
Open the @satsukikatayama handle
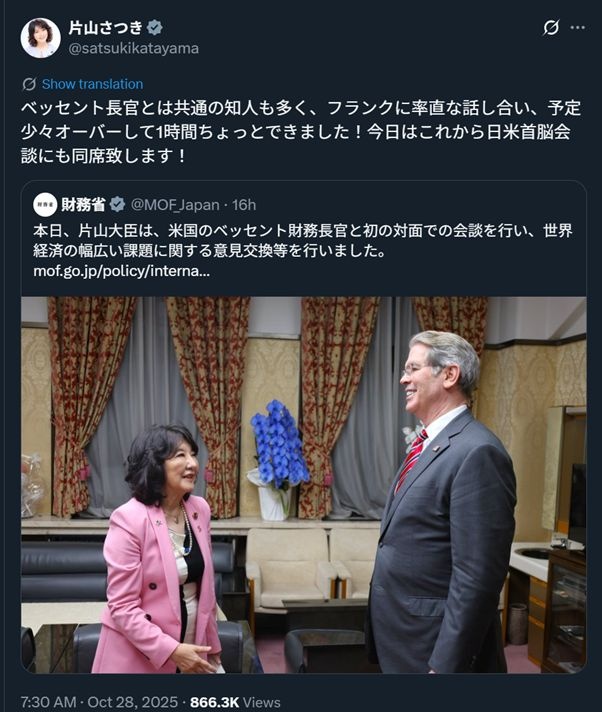(133, 48)
